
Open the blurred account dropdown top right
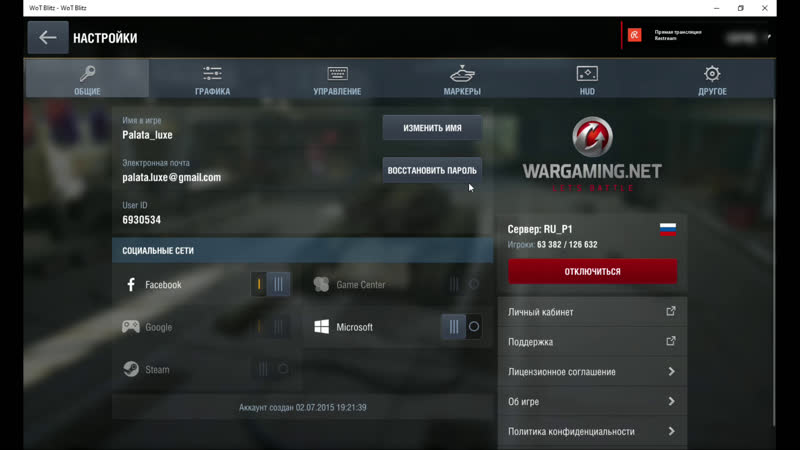tap(747, 38)
